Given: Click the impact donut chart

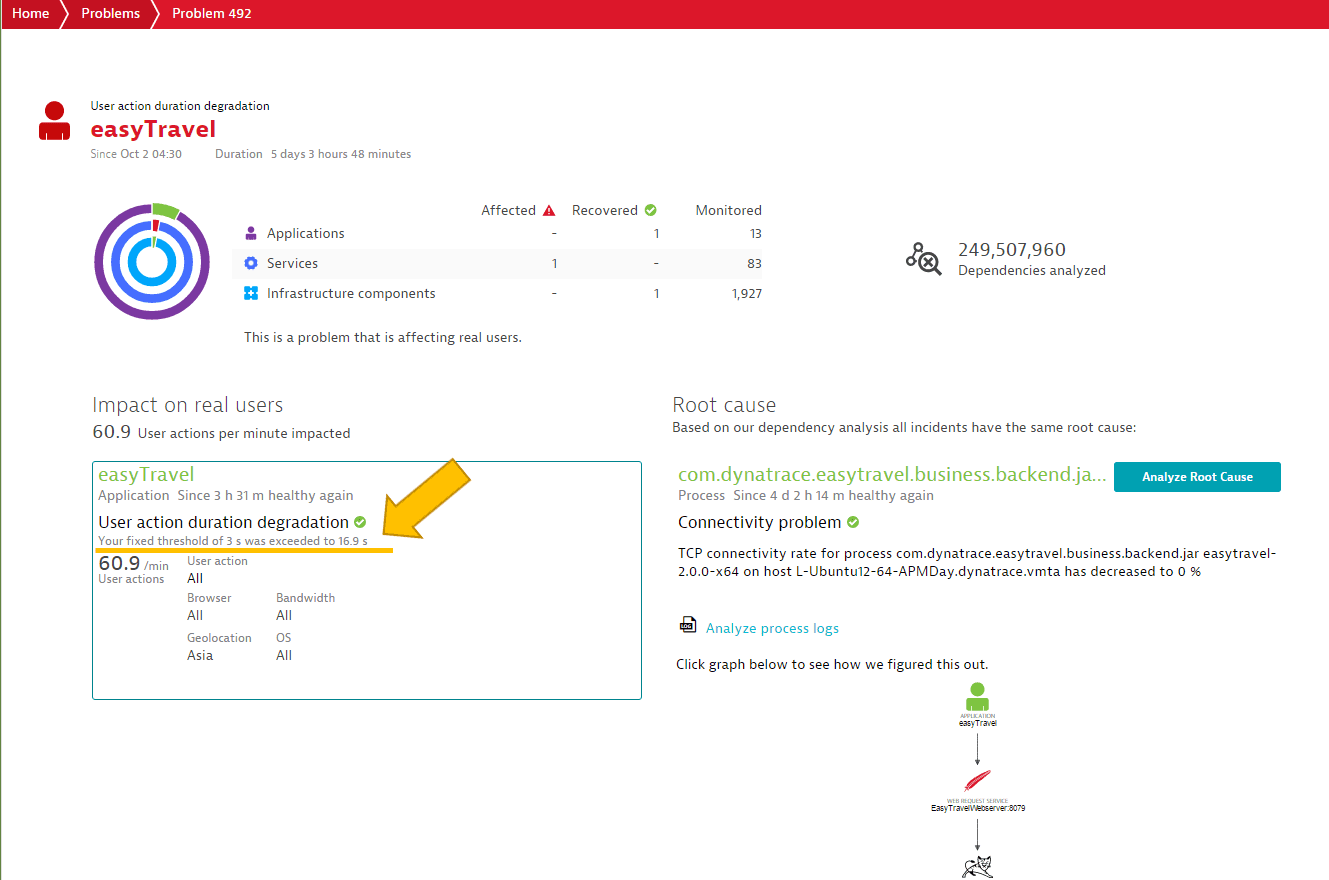Looking at the screenshot, I should (152, 261).
